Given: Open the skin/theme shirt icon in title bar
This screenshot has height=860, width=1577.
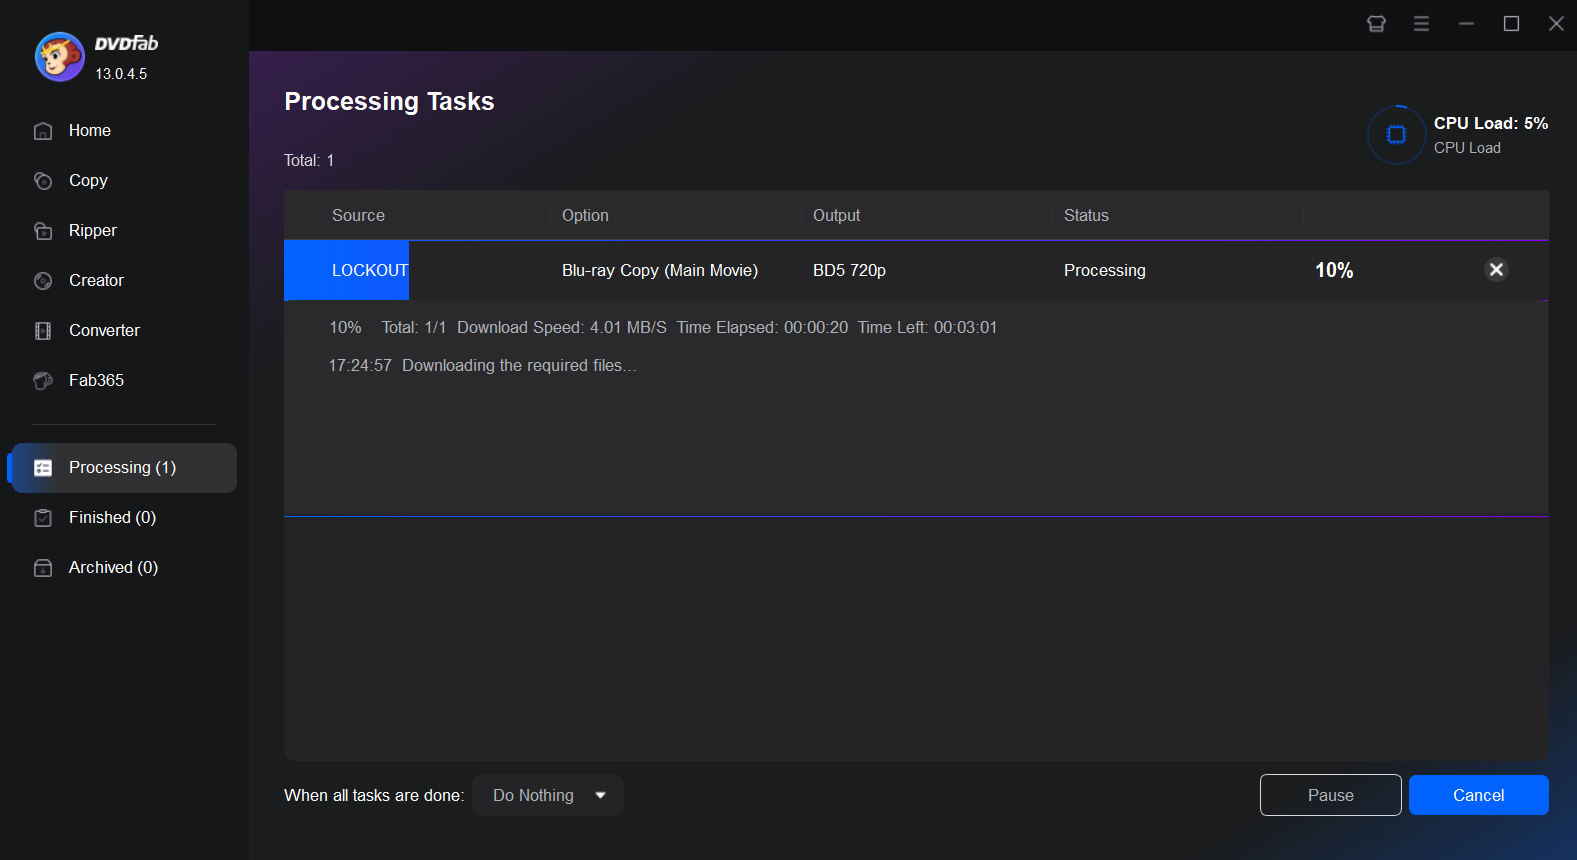Looking at the screenshot, I should tap(1376, 24).
